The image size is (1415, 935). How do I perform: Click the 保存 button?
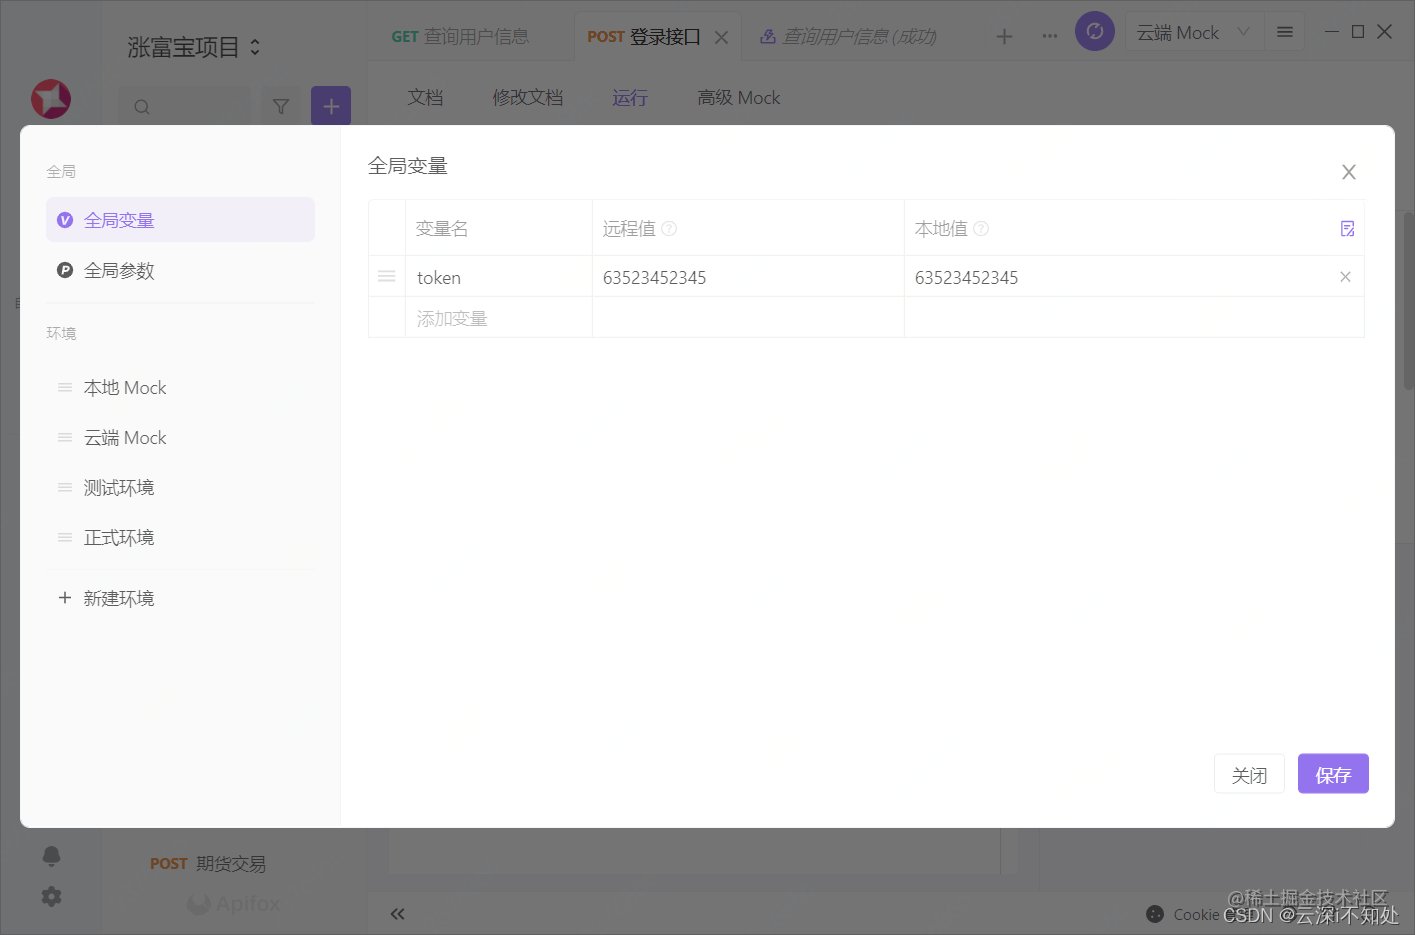tap(1332, 774)
